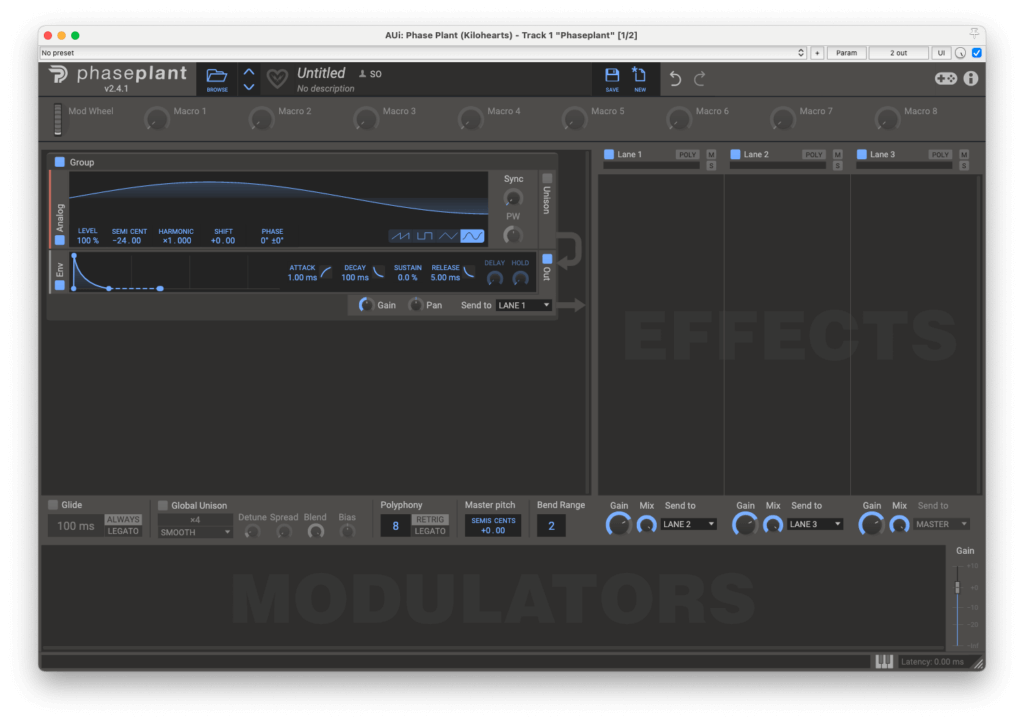This screenshot has width=1024, height=722.
Task: Create a new preset
Action: tap(639, 79)
